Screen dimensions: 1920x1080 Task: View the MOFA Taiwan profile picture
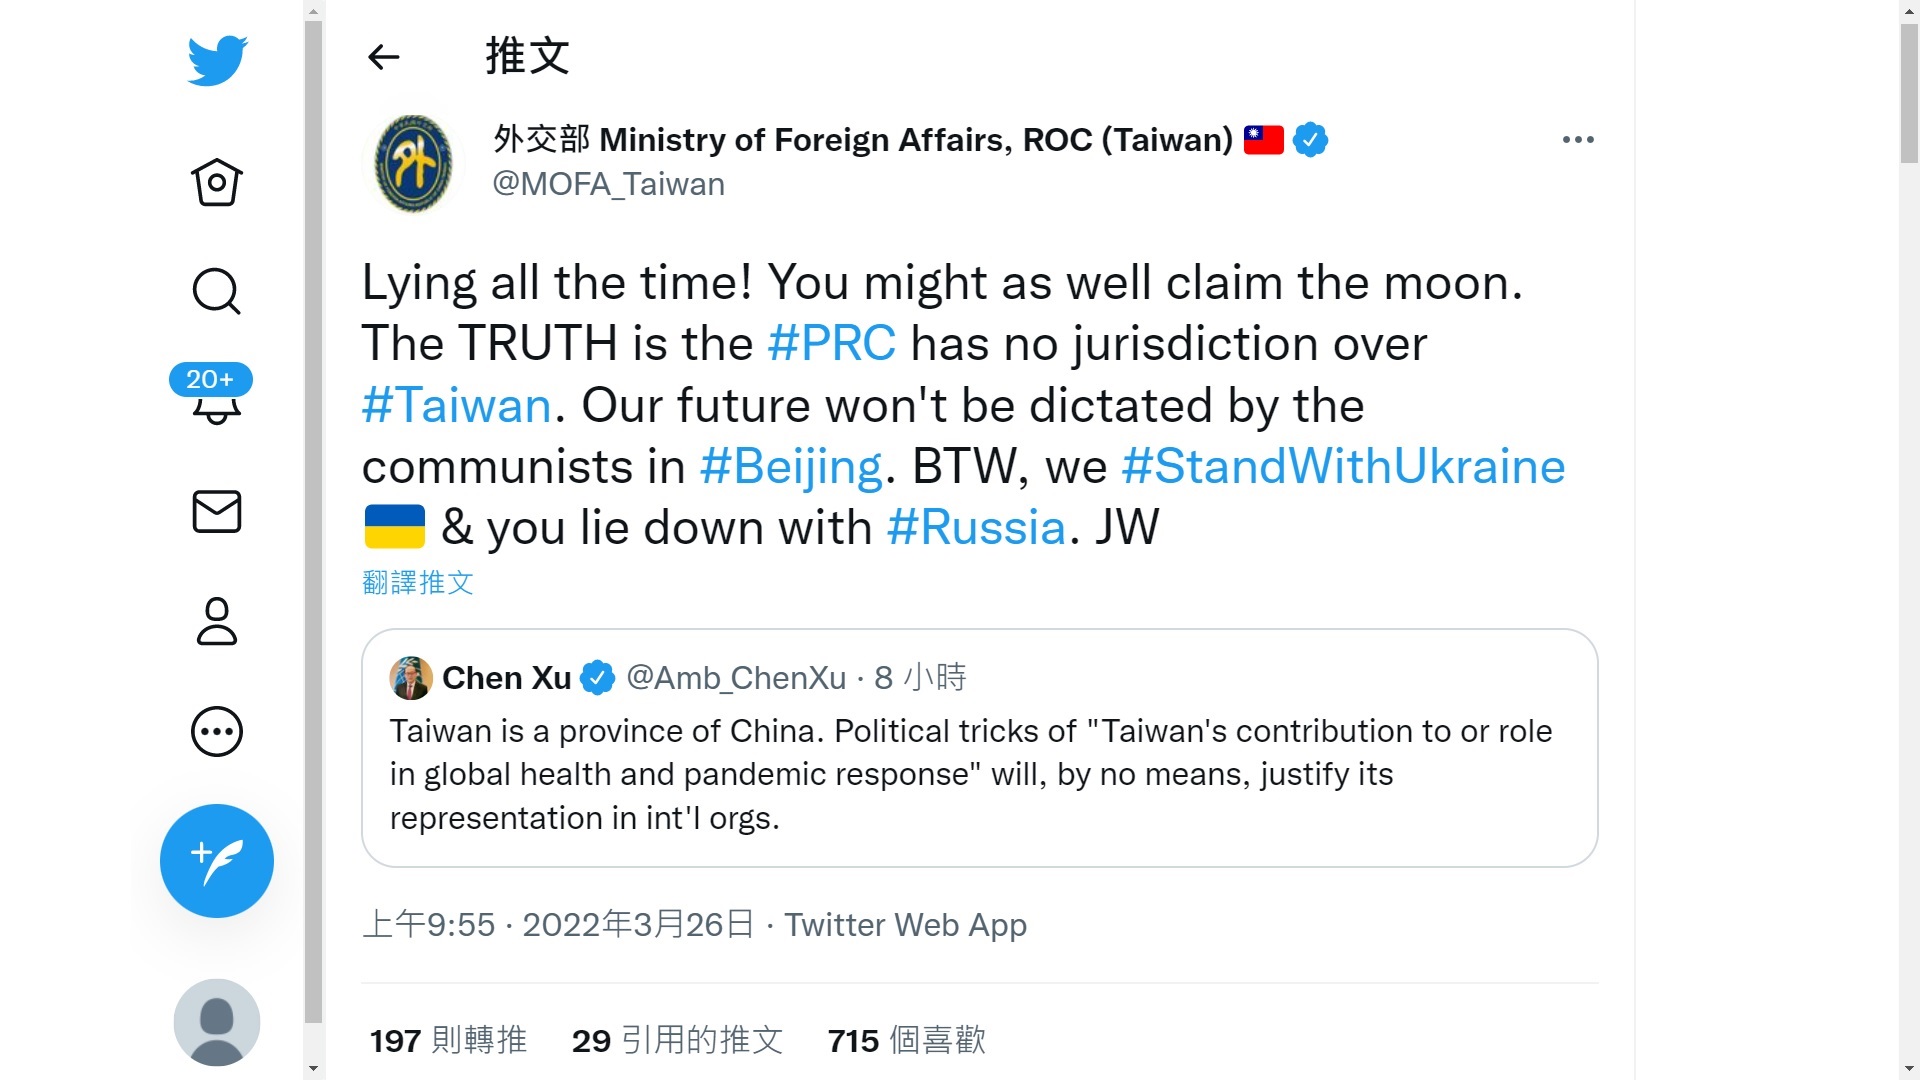tap(413, 164)
